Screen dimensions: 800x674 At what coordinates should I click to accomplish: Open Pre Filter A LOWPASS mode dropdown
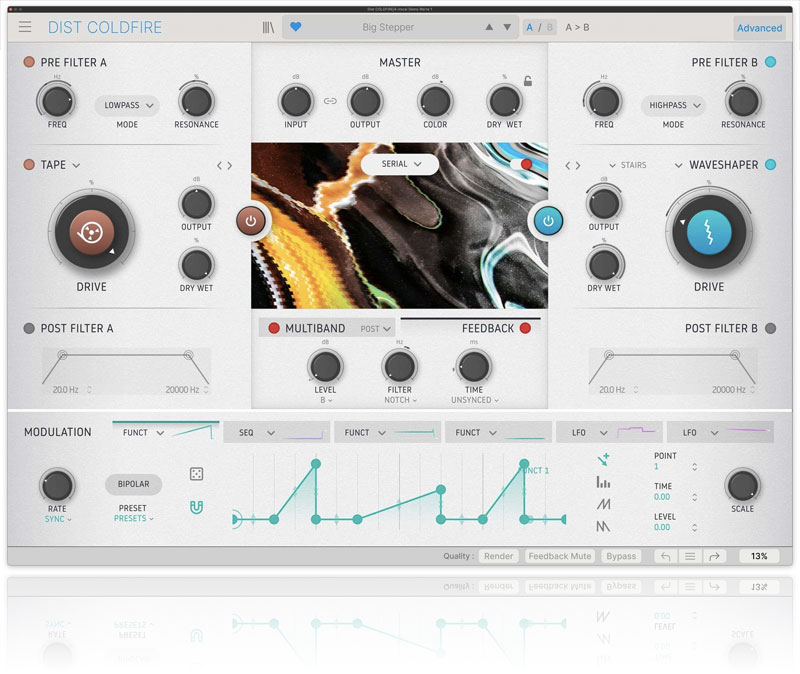click(127, 104)
